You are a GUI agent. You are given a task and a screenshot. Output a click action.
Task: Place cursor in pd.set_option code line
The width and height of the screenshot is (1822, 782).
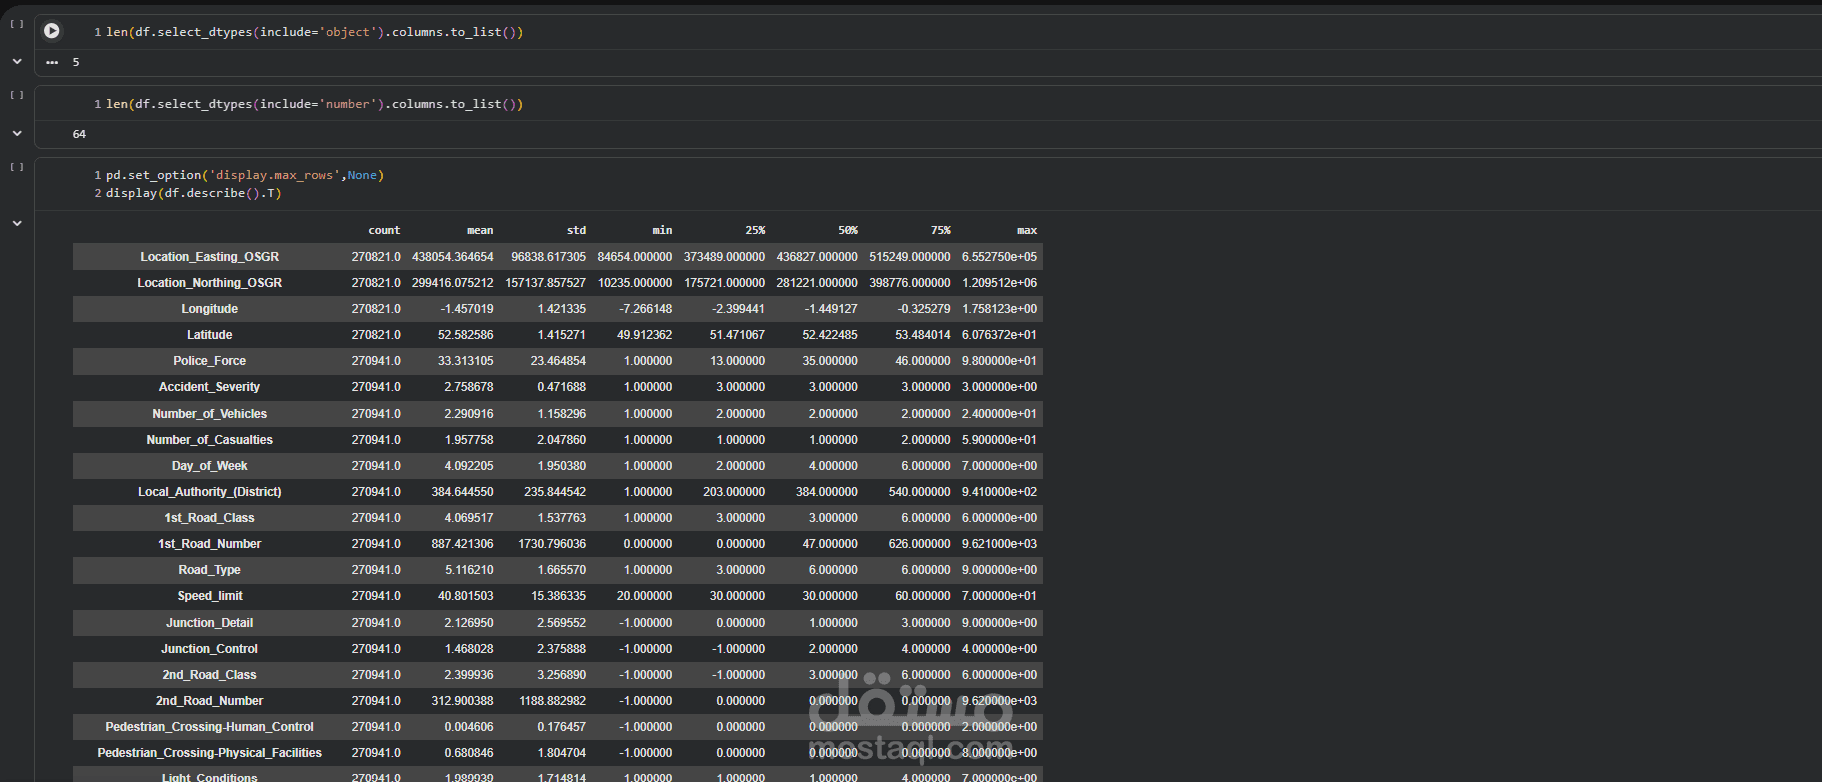[x=245, y=175]
